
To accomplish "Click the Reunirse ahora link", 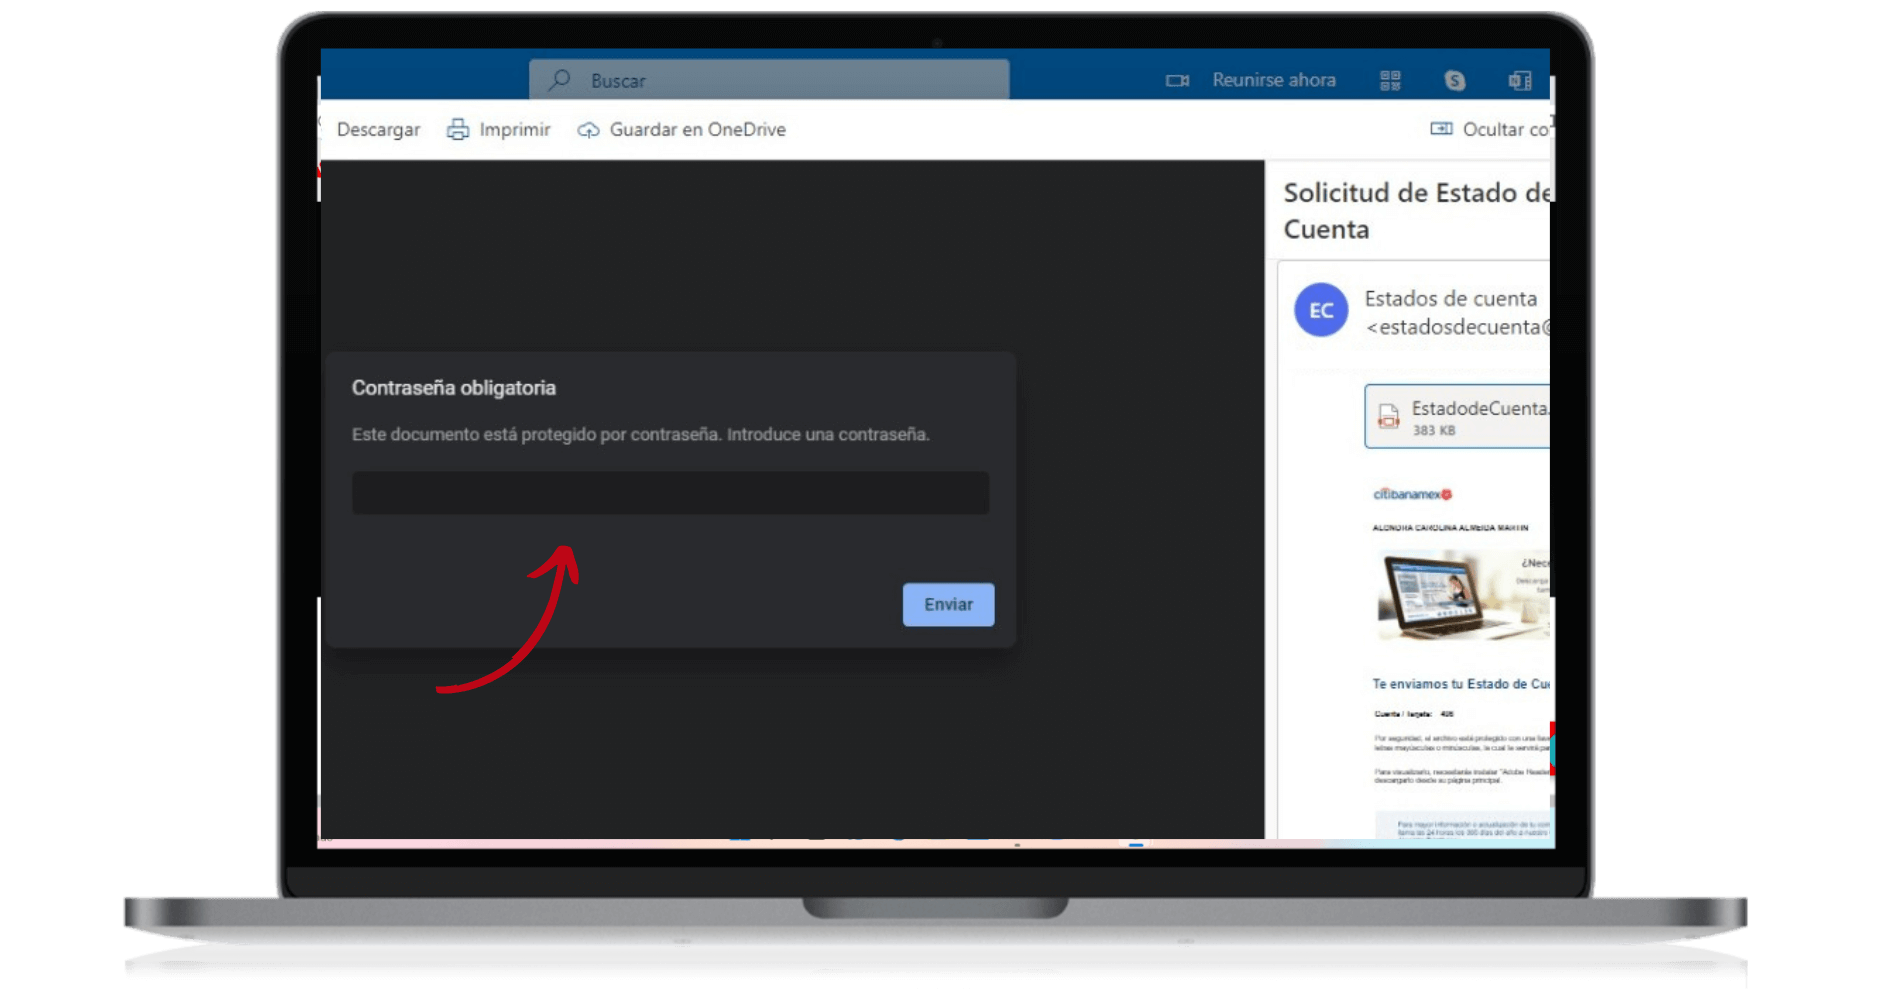I will coord(1273,80).
